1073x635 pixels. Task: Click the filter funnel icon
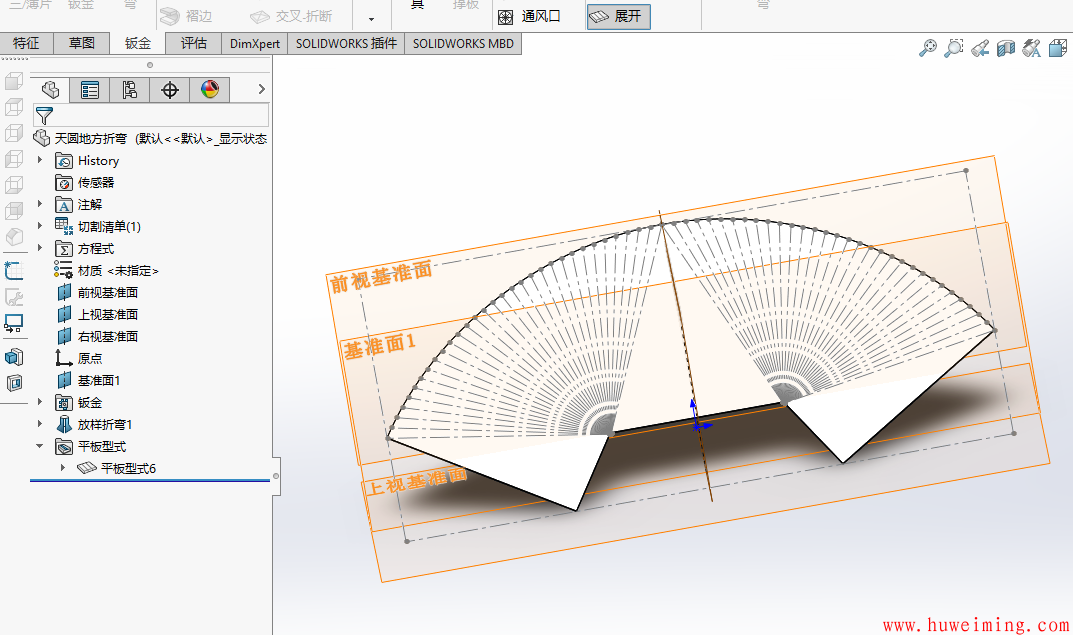(x=43, y=115)
